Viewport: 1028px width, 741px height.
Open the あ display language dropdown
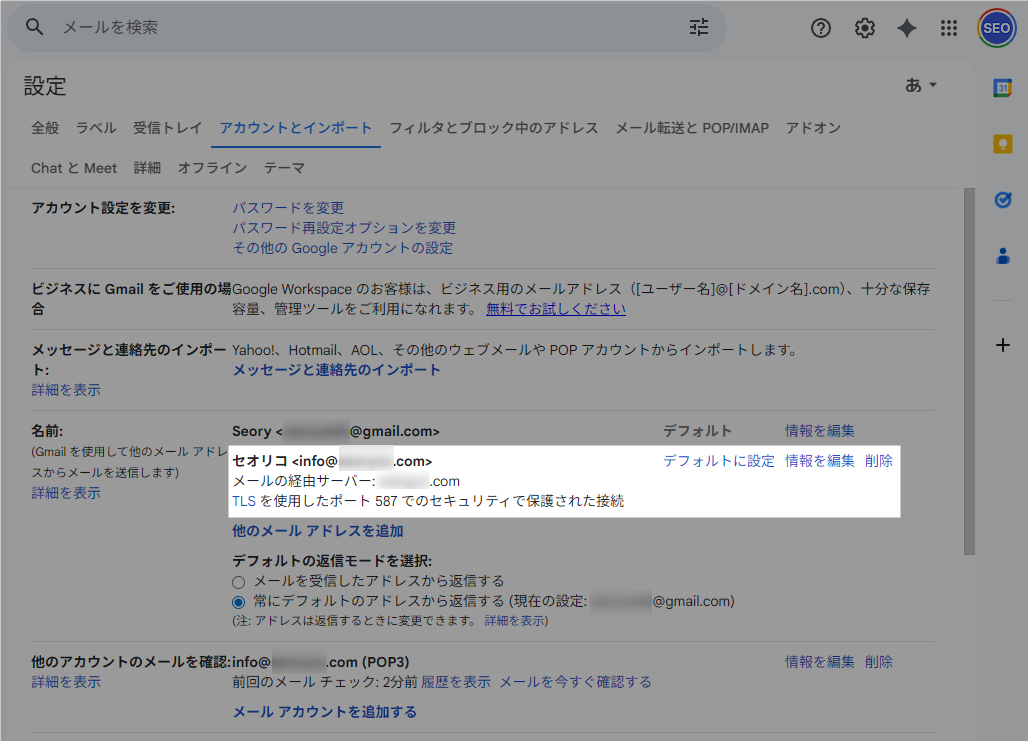point(918,85)
